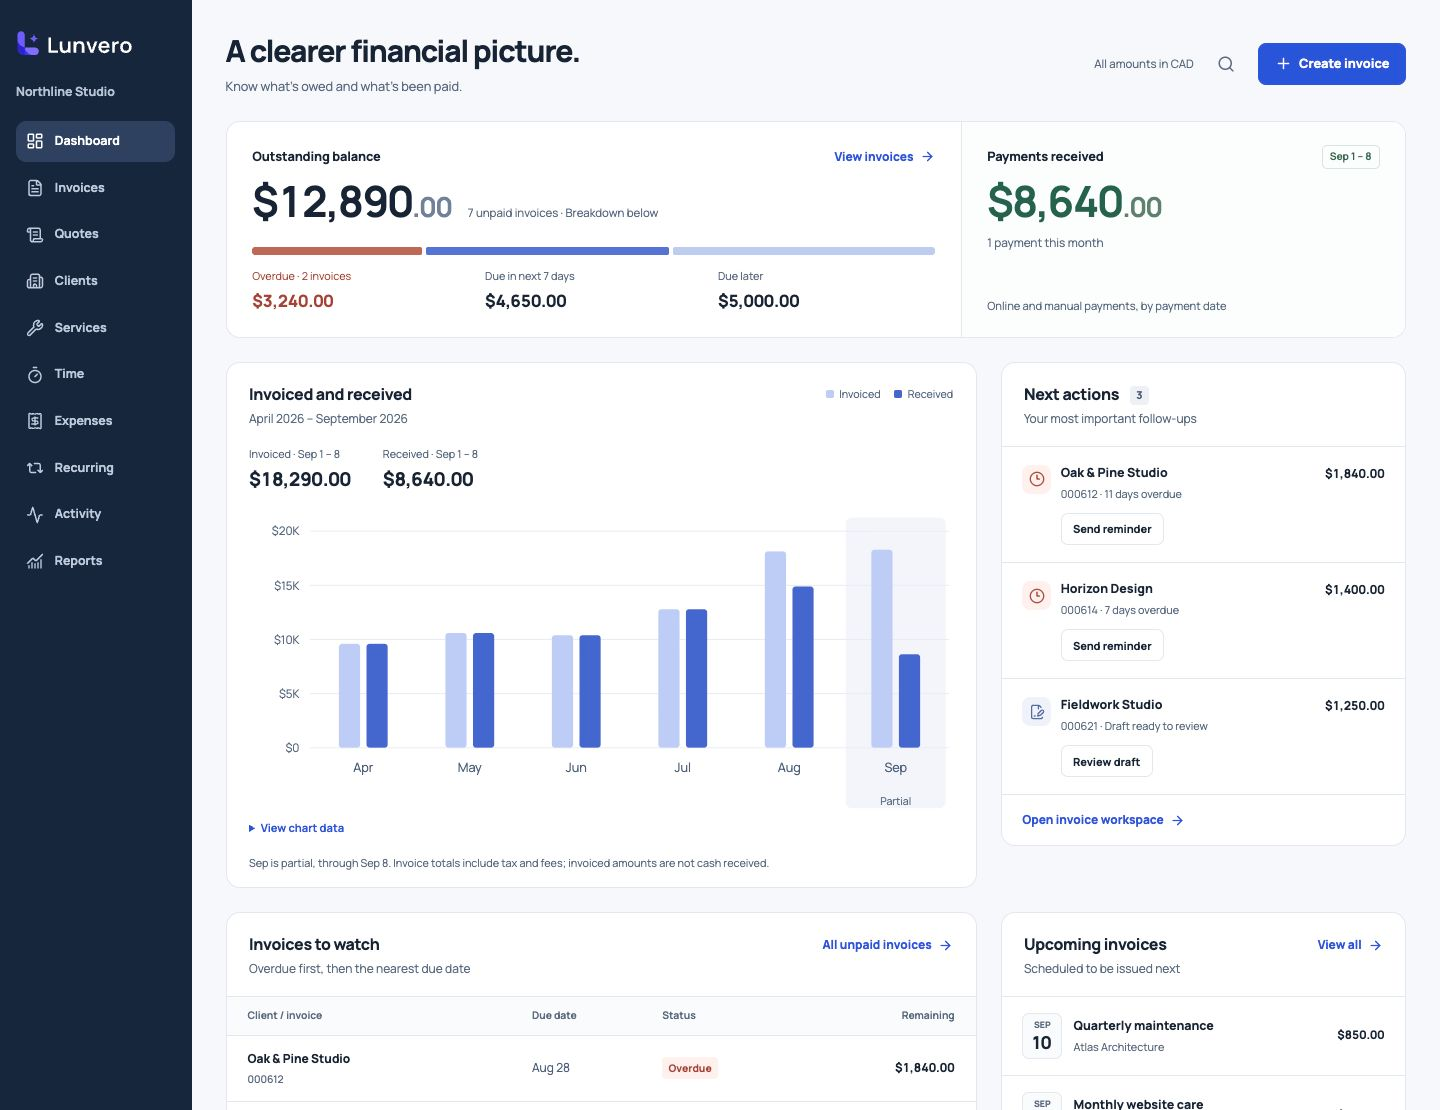
Task: Open the Dashboard grid icon in sidebar
Action: pos(35,141)
